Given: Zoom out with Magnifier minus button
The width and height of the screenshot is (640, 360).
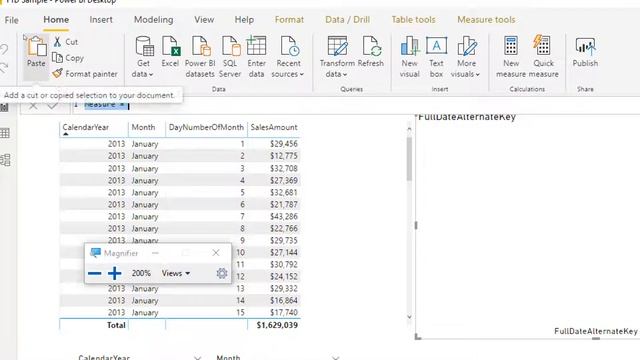Looking at the screenshot, I should point(95,273).
